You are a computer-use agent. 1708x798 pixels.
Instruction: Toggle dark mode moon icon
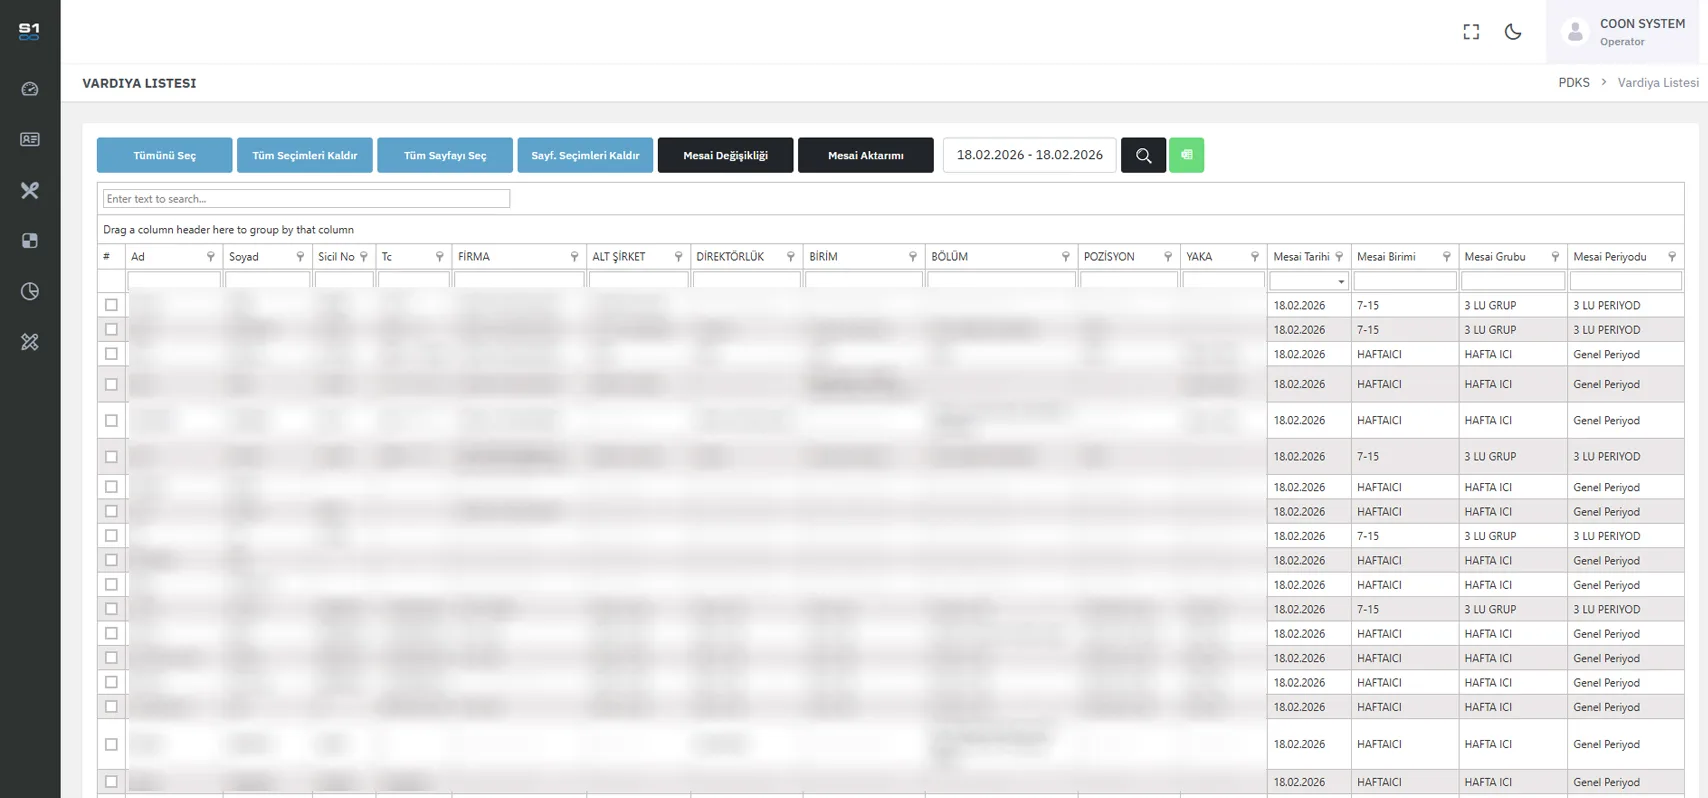pos(1513,32)
